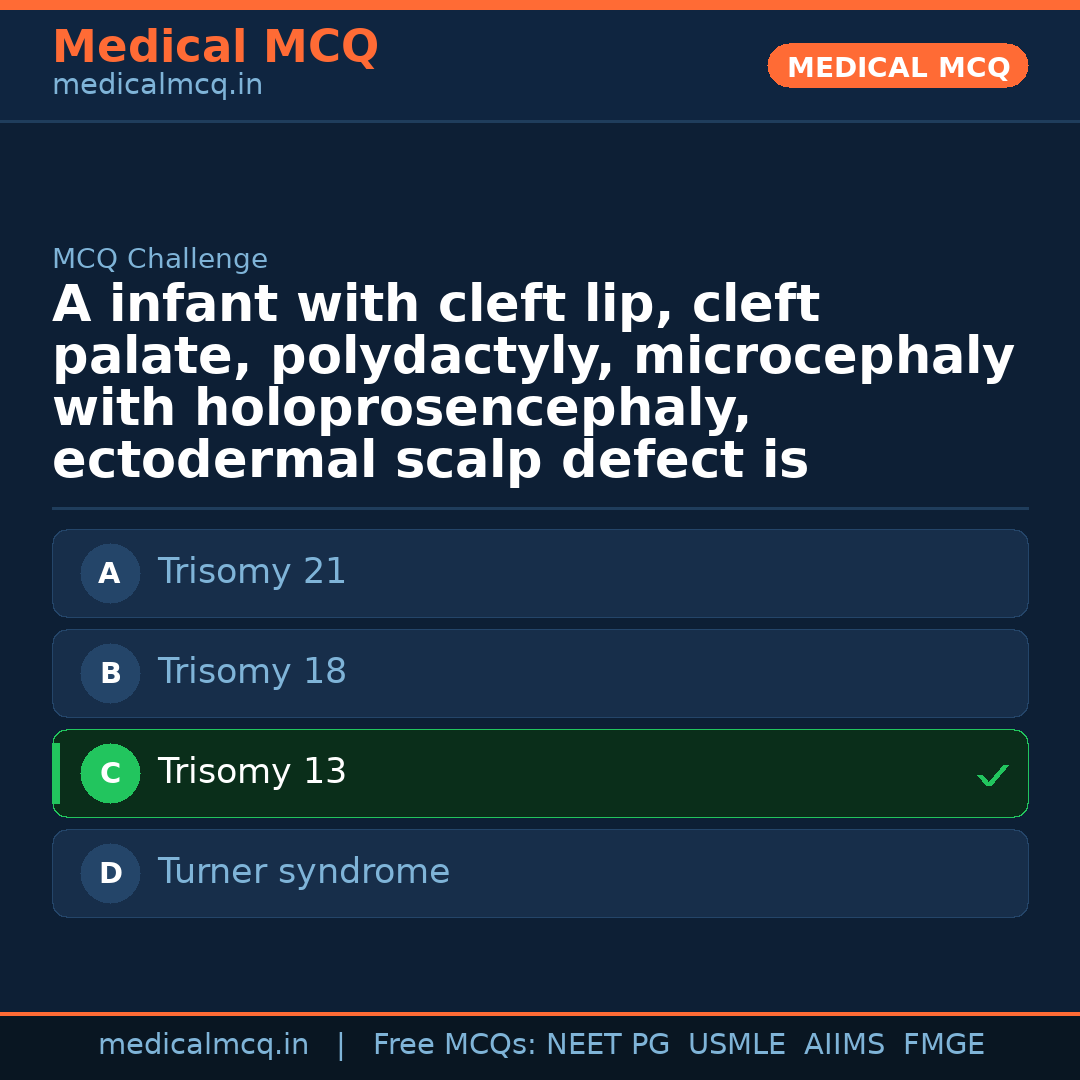
Task: Choose the Trisomy 18 answer option
Action: (x=540, y=673)
